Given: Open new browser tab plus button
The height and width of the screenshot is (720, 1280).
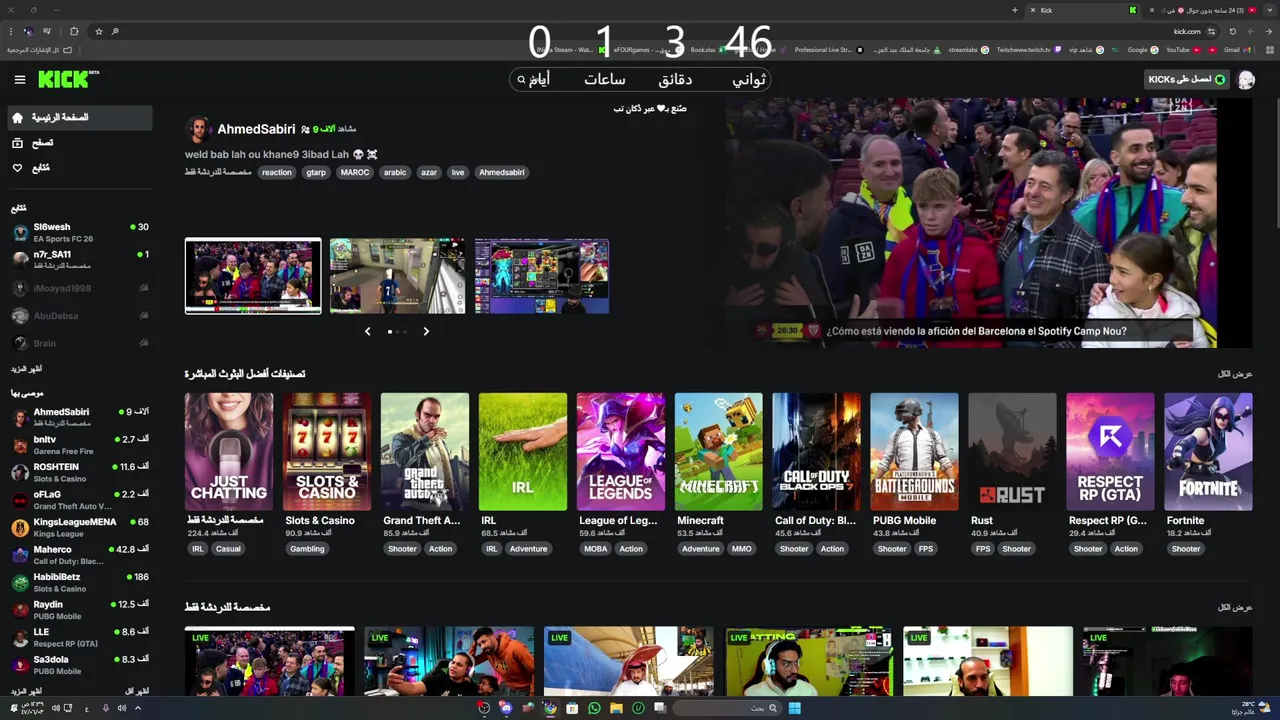Looking at the screenshot, I should [1014, 10].
